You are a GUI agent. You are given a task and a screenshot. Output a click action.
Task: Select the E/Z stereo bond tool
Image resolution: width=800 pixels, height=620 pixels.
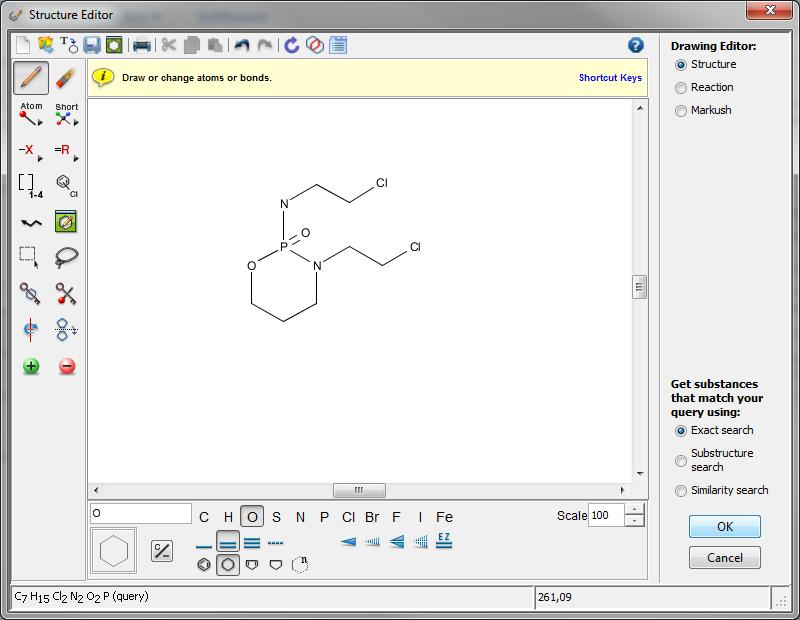click(x=444, y=541)
